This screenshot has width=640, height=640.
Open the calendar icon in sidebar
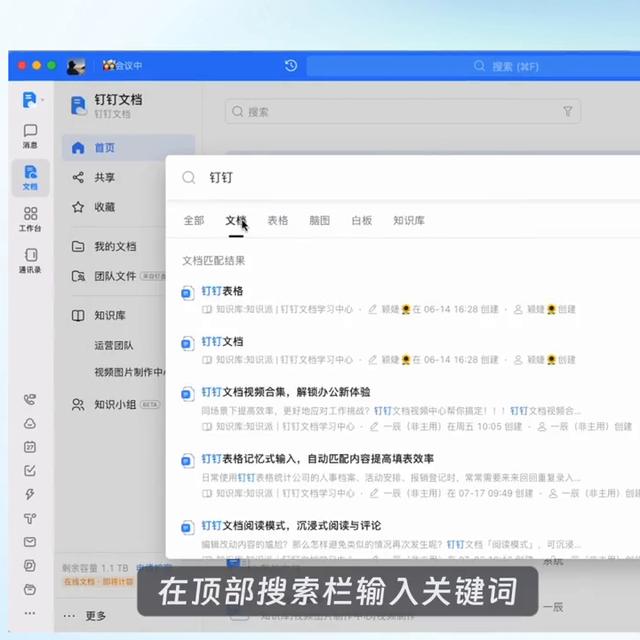30,447
